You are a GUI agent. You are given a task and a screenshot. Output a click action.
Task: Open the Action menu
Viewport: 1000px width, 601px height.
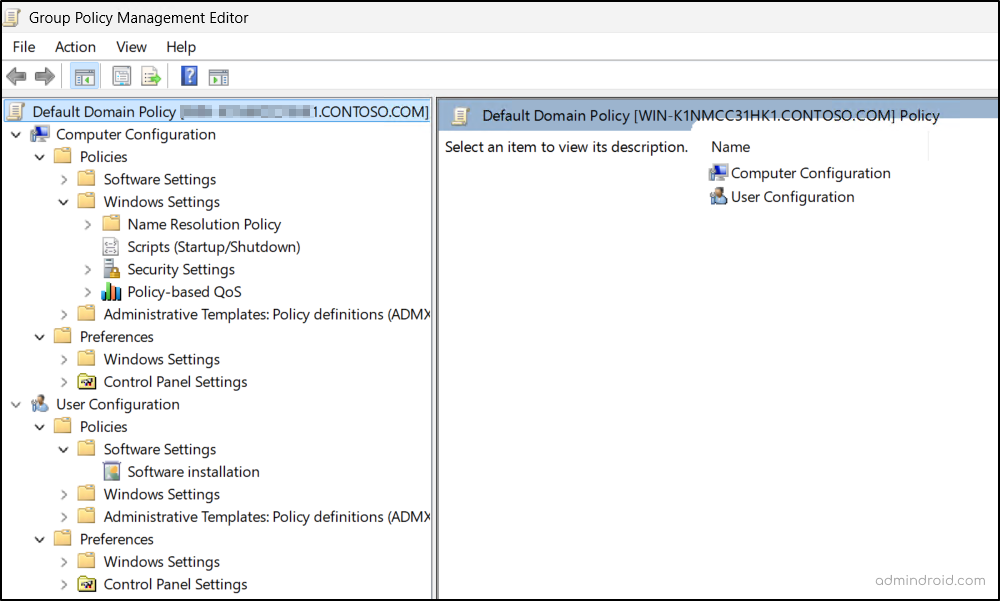[75, 47]
